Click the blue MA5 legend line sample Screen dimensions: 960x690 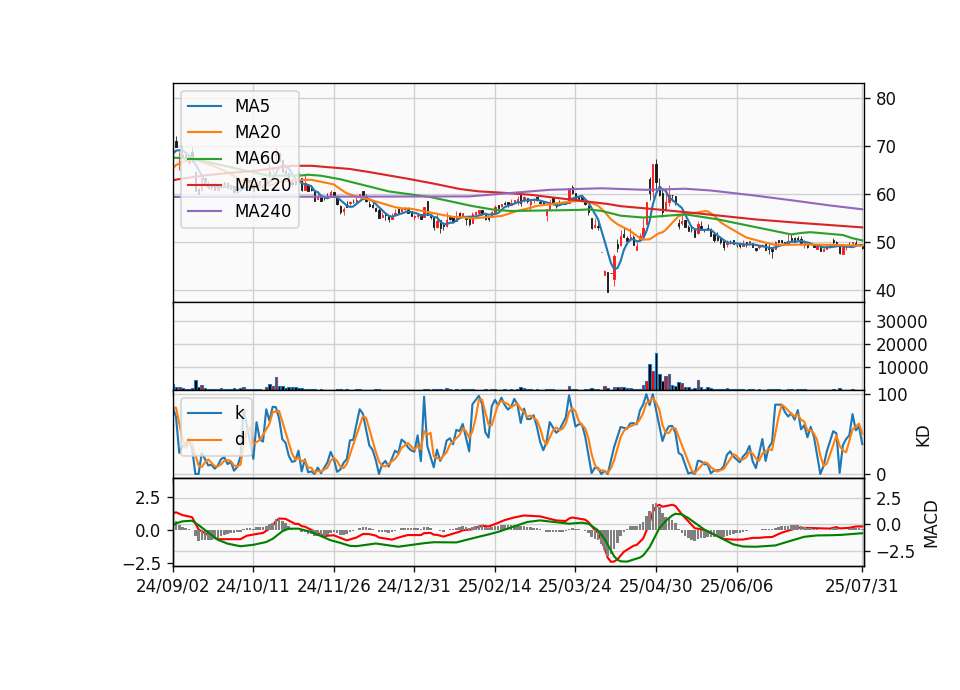tap(204, 107)
